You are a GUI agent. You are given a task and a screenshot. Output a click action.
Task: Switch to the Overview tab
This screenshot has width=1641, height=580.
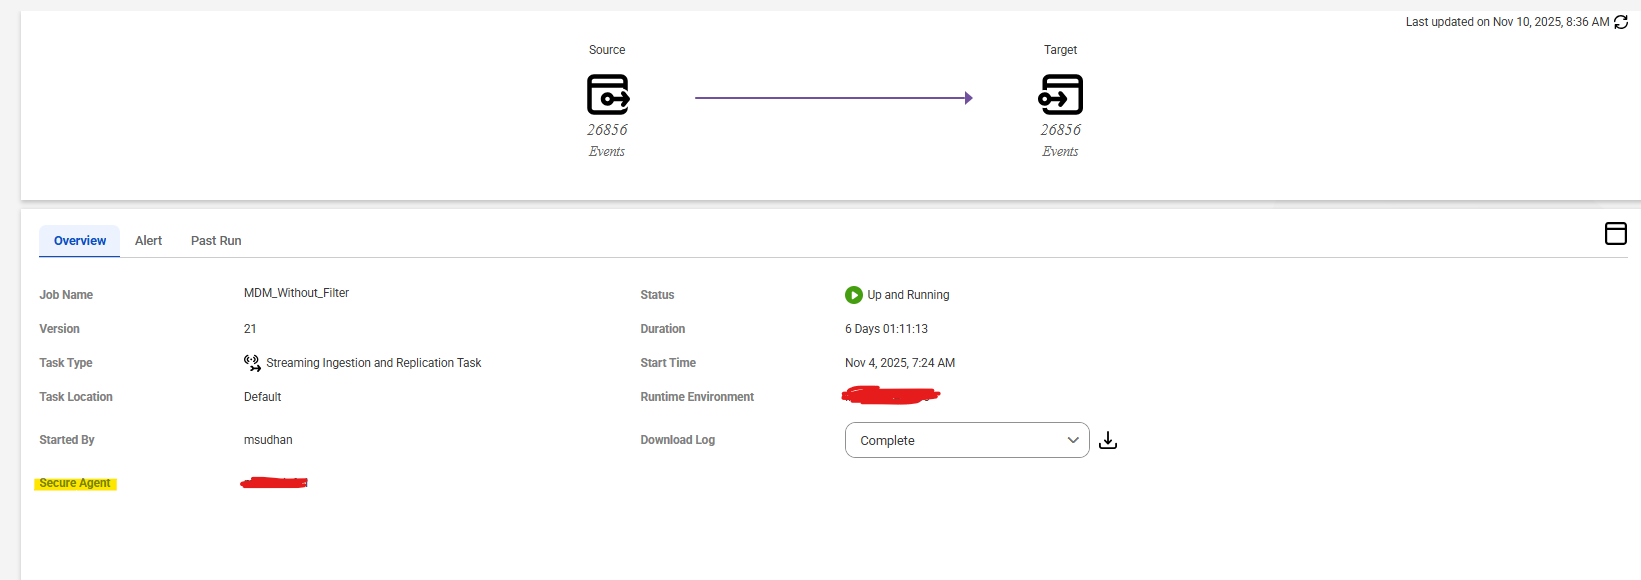tap(80, 241)
